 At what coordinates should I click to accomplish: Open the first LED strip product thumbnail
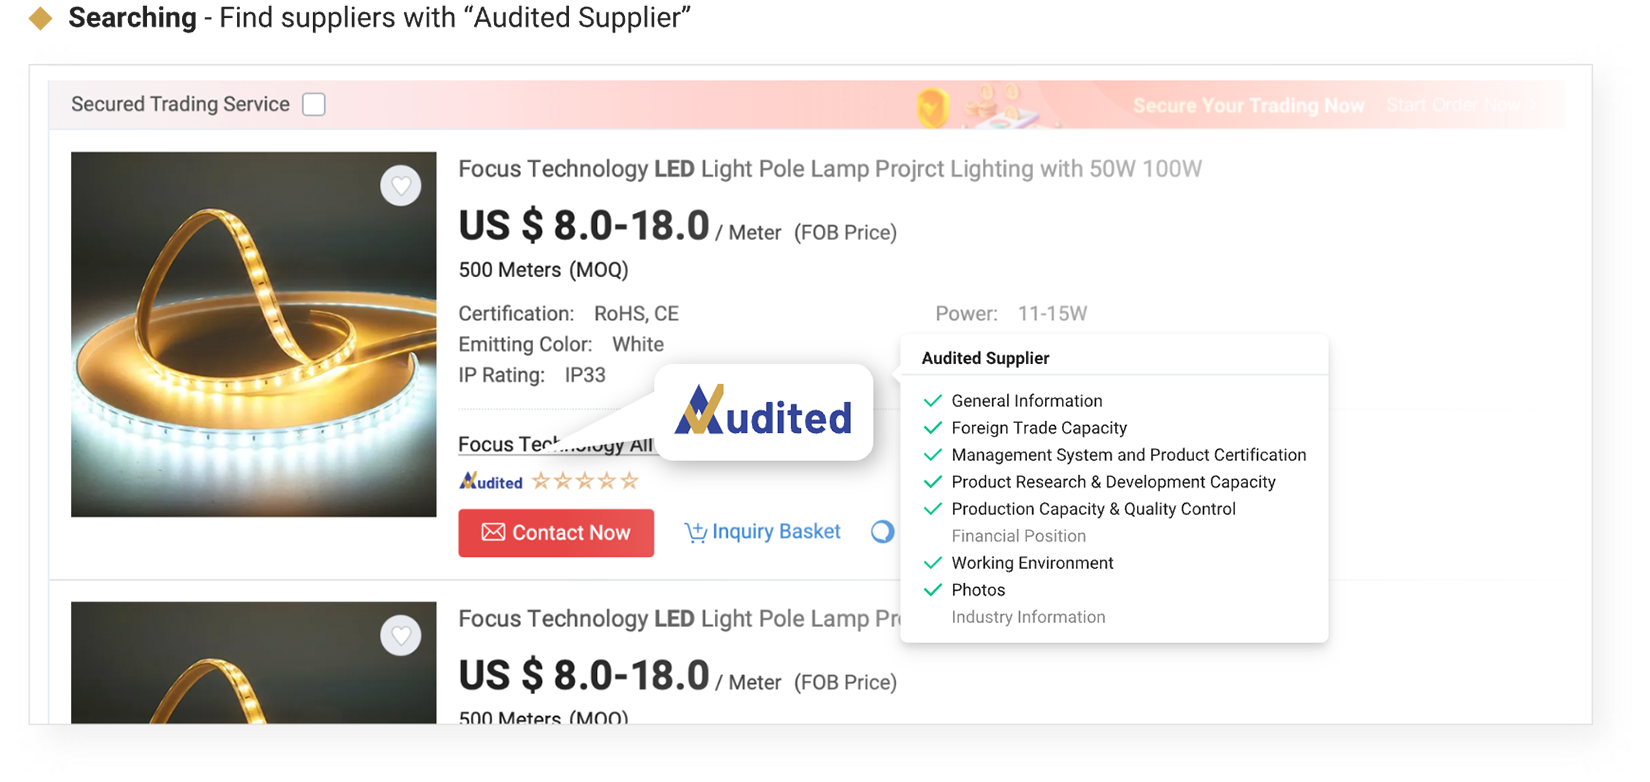(254, 334)
